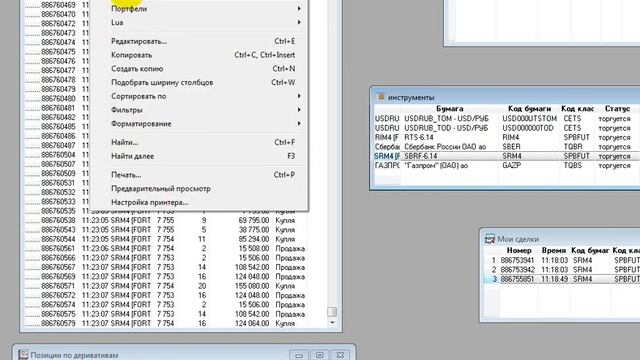Click the Позиции по деривативам window icon
The width and height of the screenshot is (640, 360).
(23, 355)
